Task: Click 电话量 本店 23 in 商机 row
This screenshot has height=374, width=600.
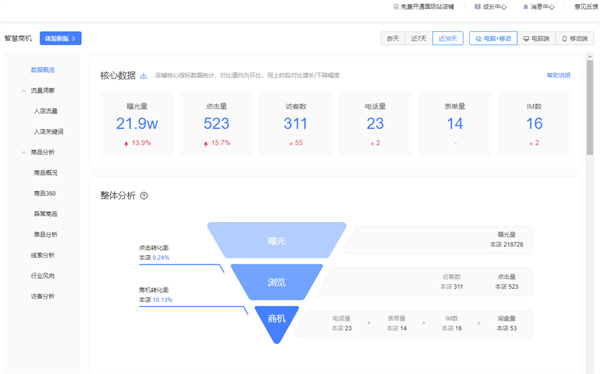Action: 341,328
